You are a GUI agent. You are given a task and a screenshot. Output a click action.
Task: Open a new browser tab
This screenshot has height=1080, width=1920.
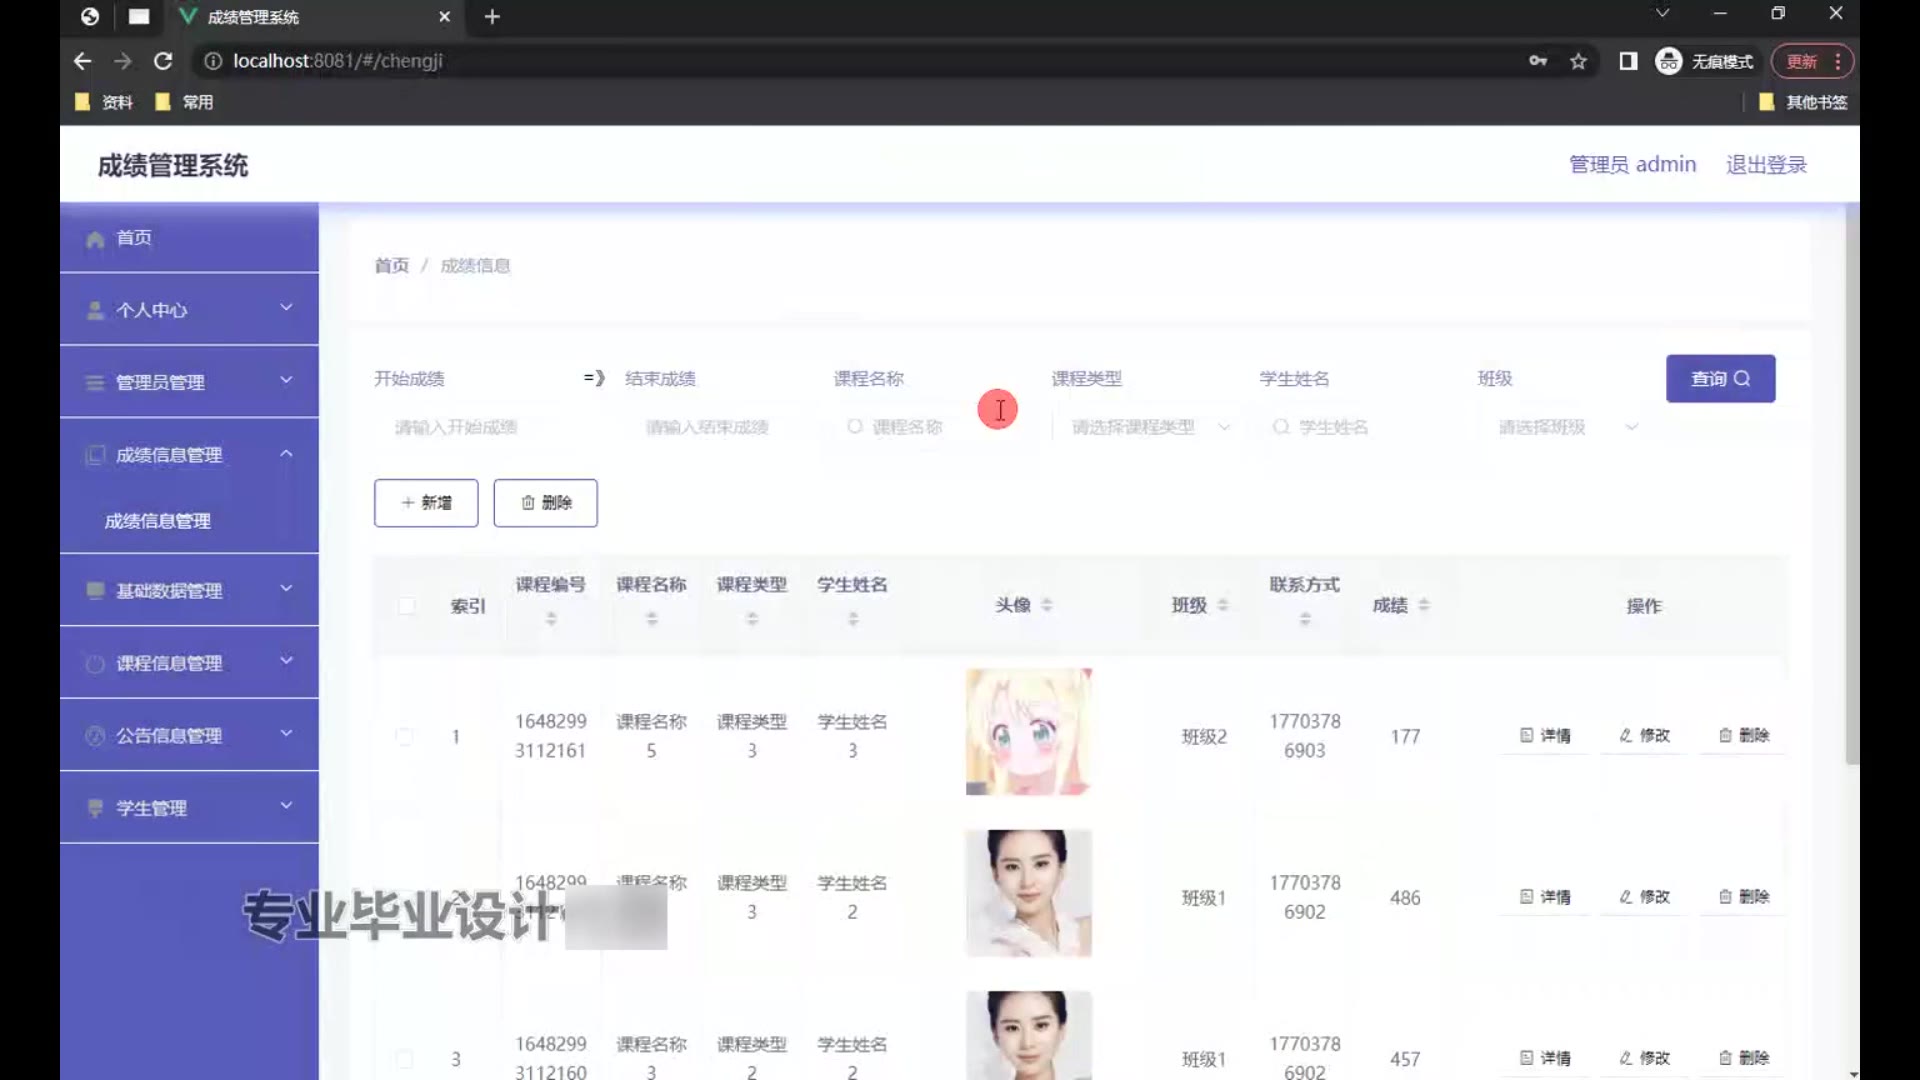tap(492, 17)
